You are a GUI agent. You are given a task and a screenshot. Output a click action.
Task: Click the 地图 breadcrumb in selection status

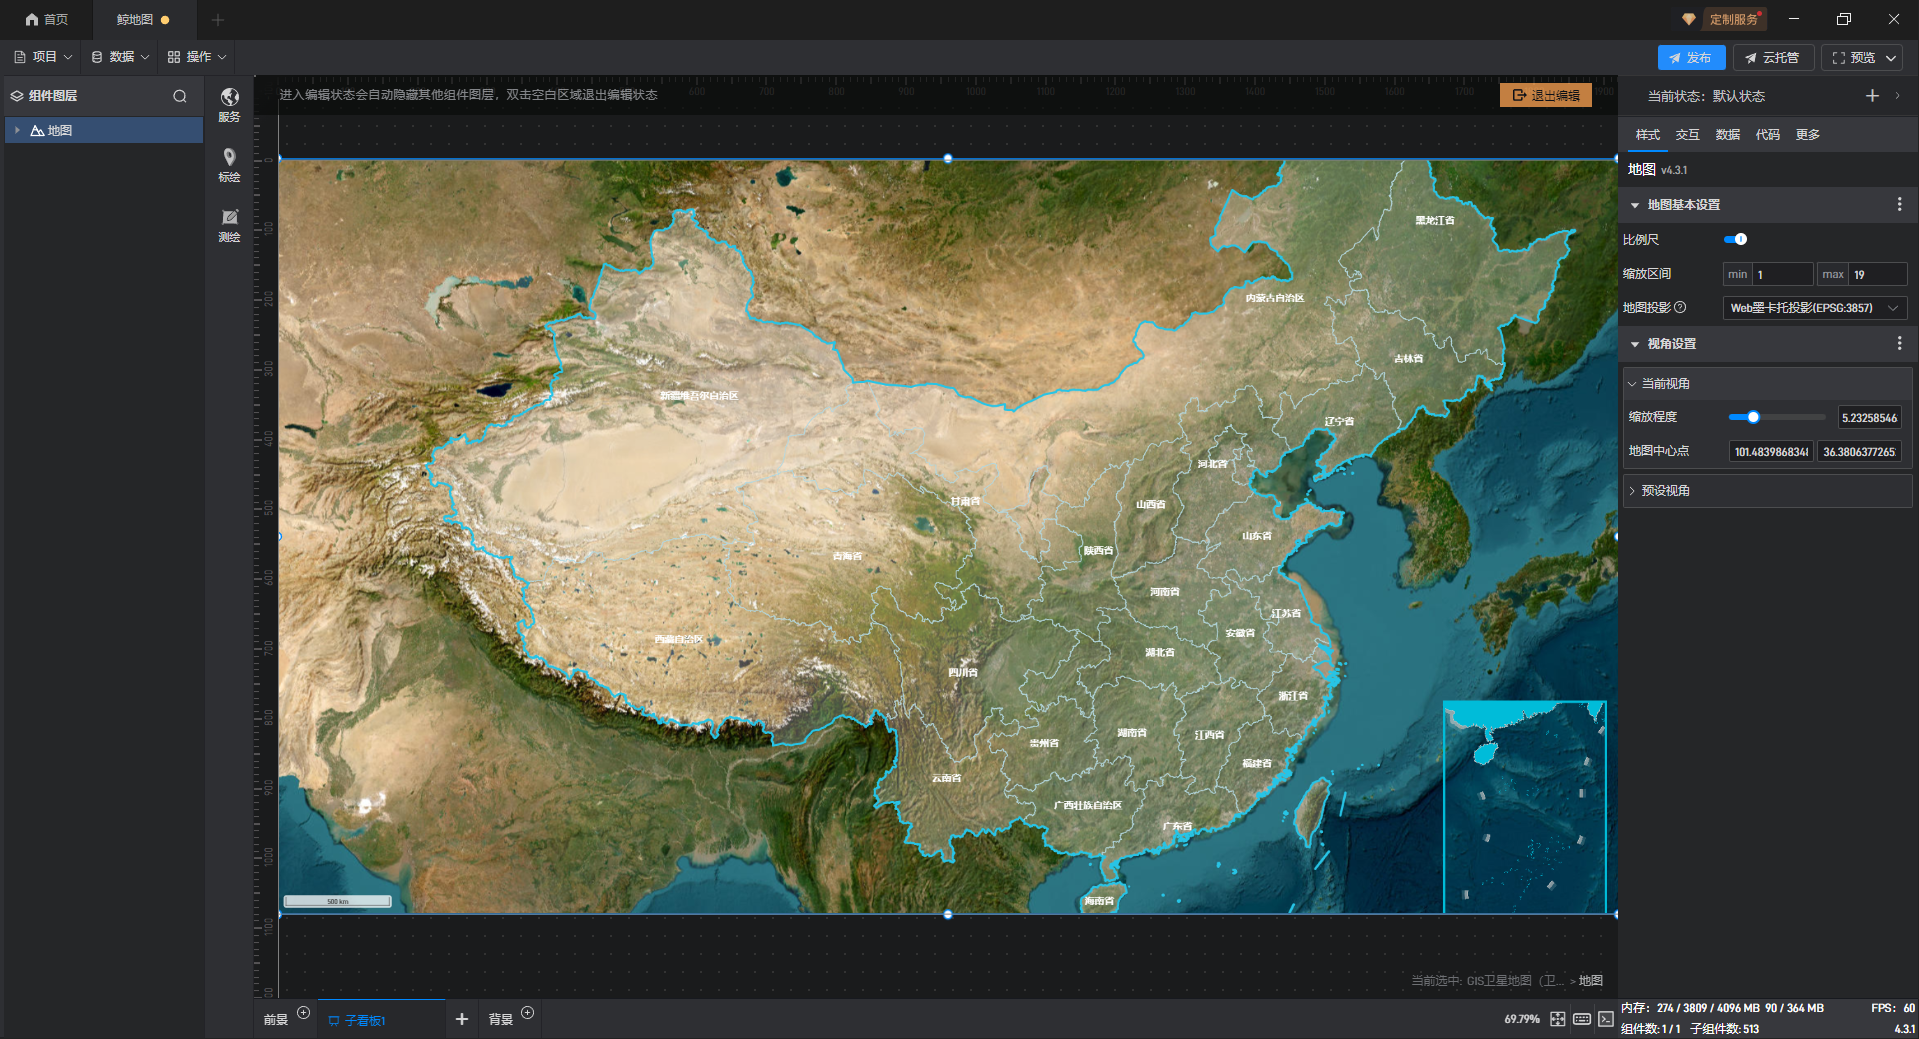(x=1590, y=981)
